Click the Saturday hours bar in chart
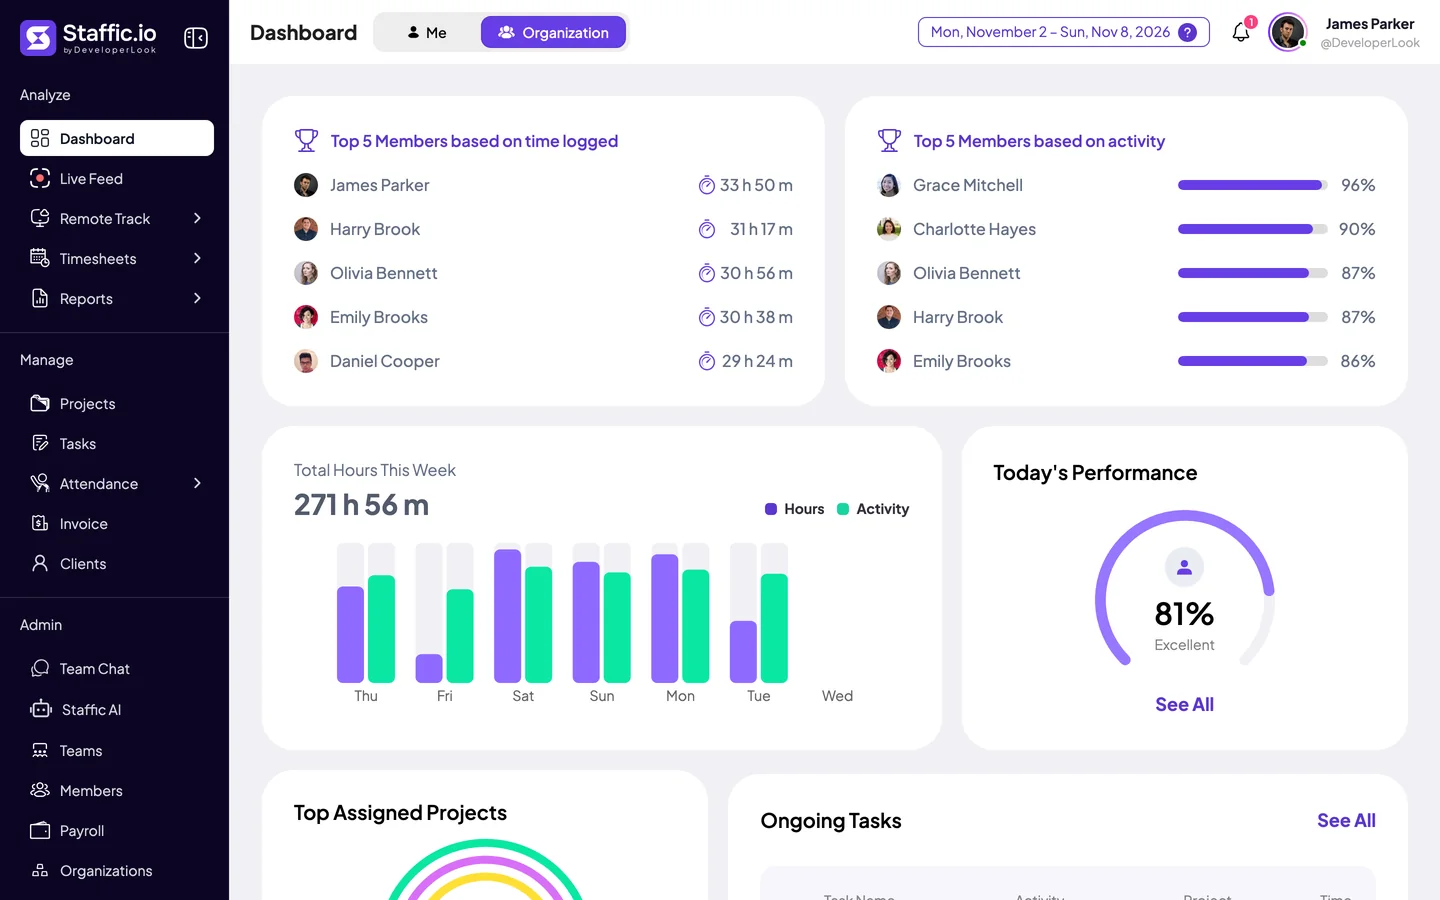The image size is (1440, 900). [508, 616]
